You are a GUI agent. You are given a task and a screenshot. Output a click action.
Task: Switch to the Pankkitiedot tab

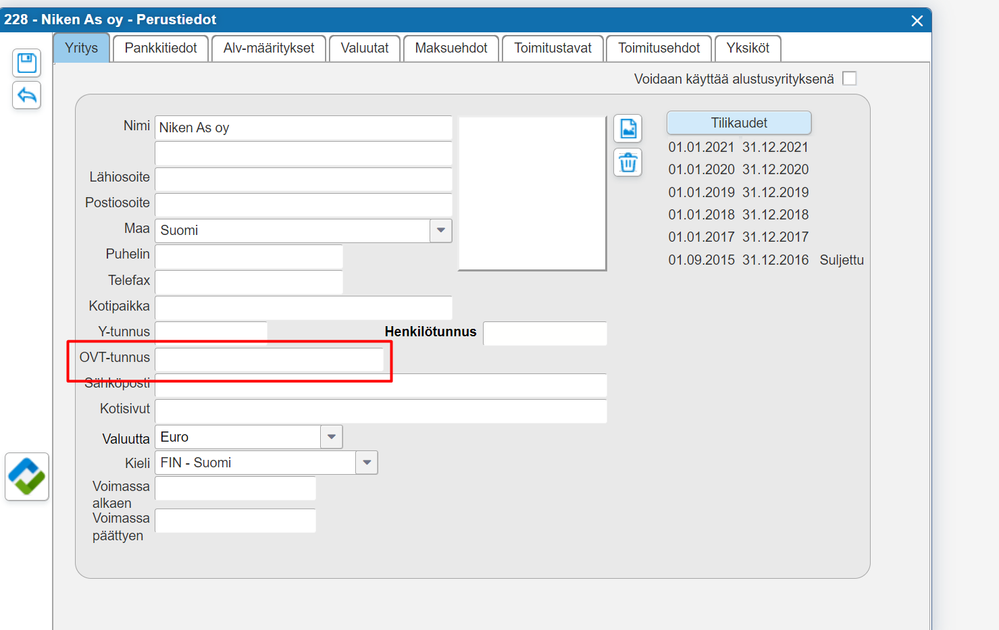point(161,48)
